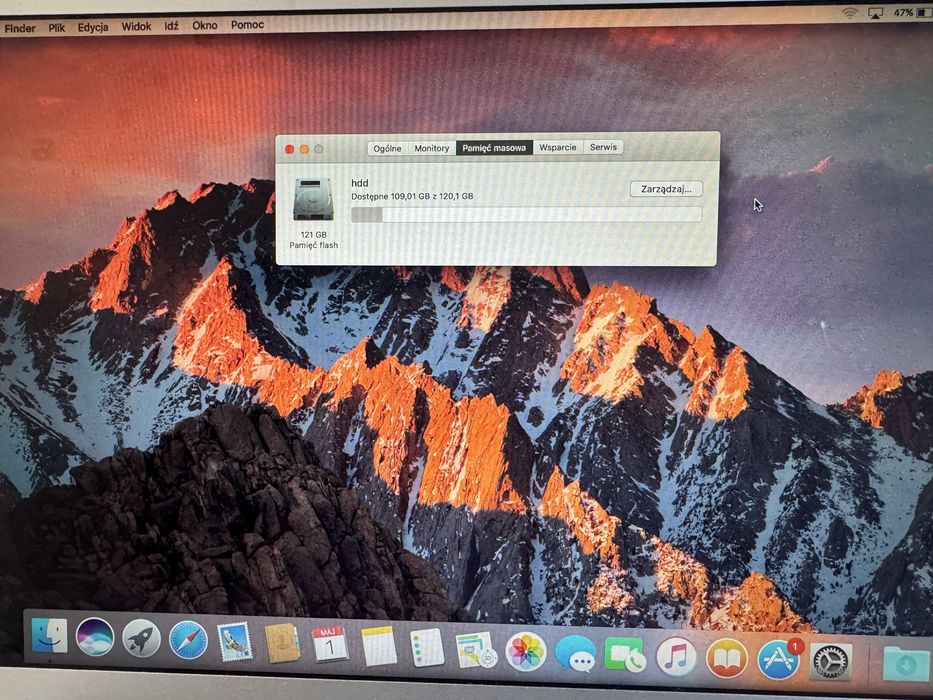
Task: Open Downloads folder in the dock
Action: coord(906,664)
